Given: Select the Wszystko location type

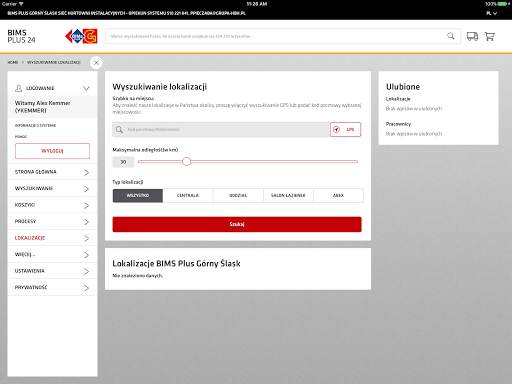Looking at the screenshot, I should coord(138,196).
